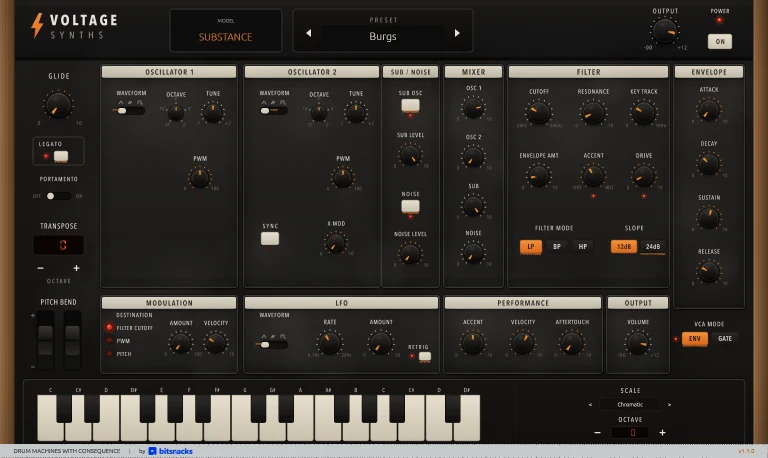Click the ENVELOPE AMT knob

click(x=538, y=176)
